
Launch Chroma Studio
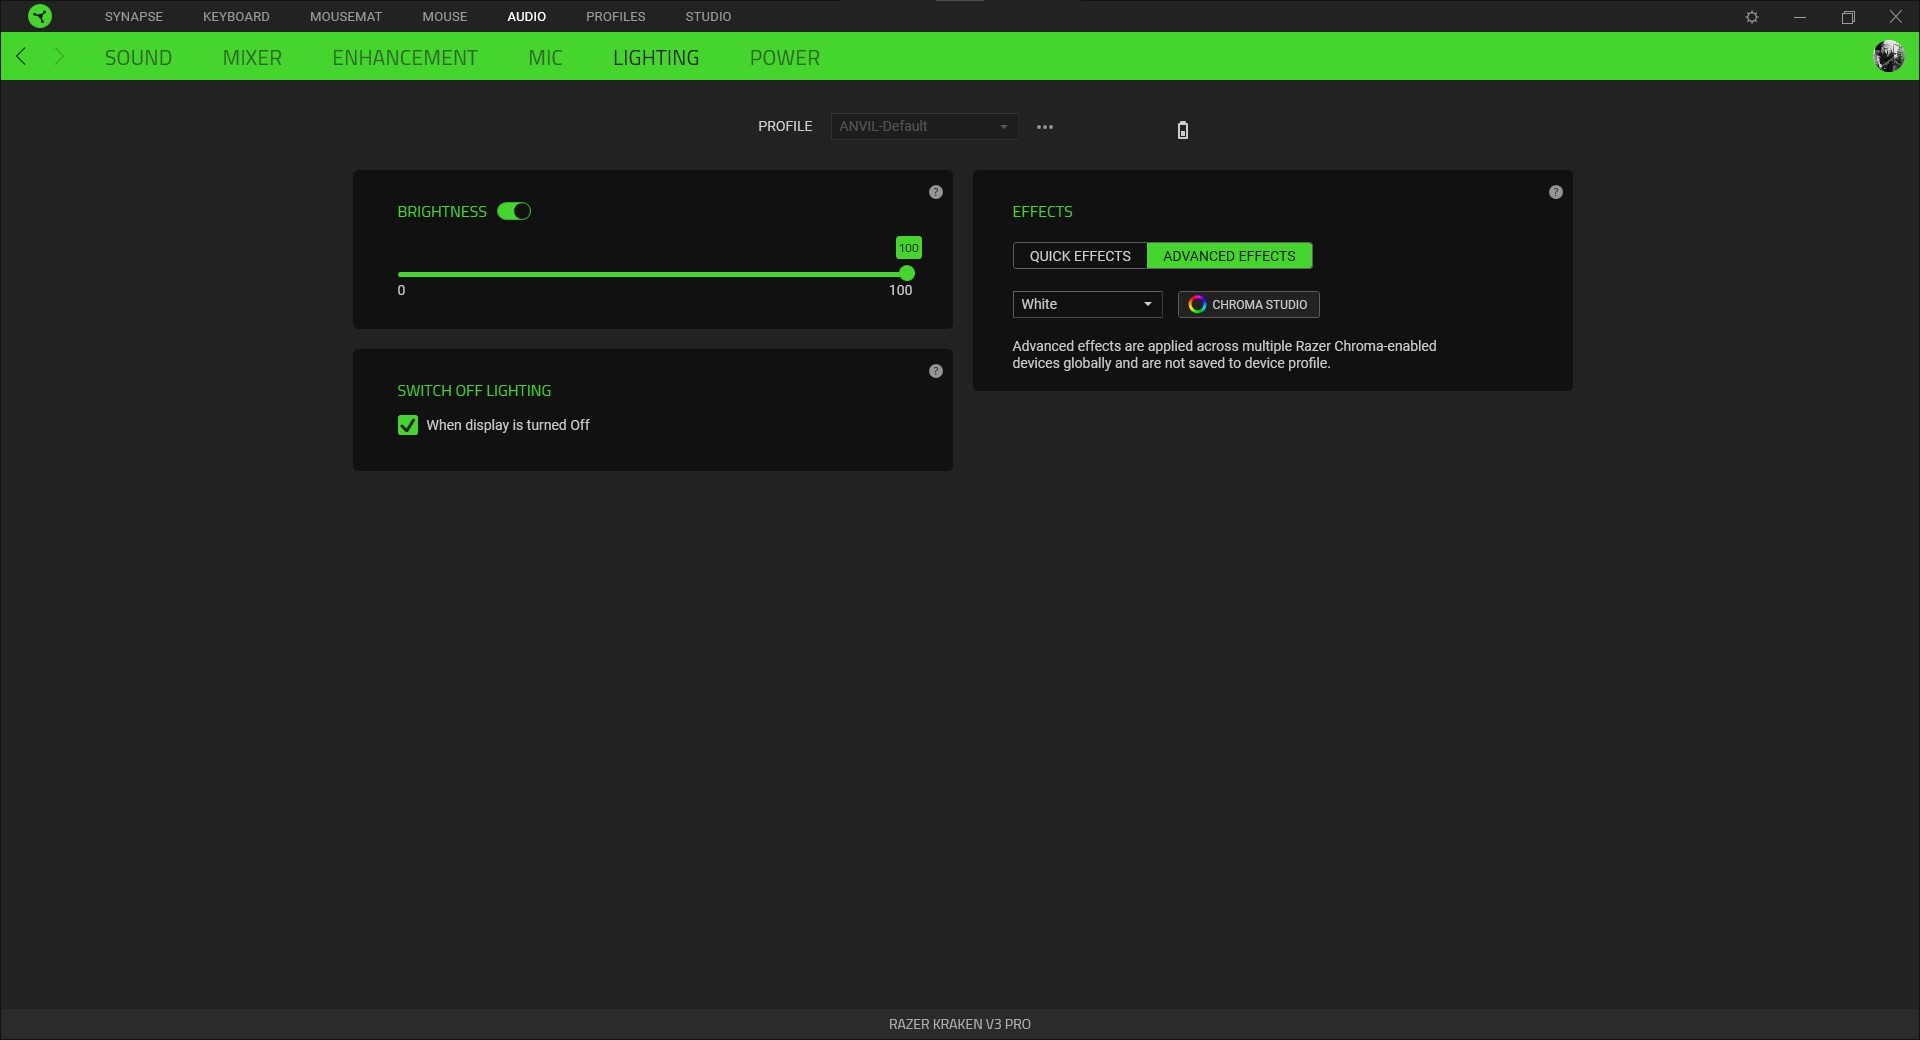click(1248, 304)
